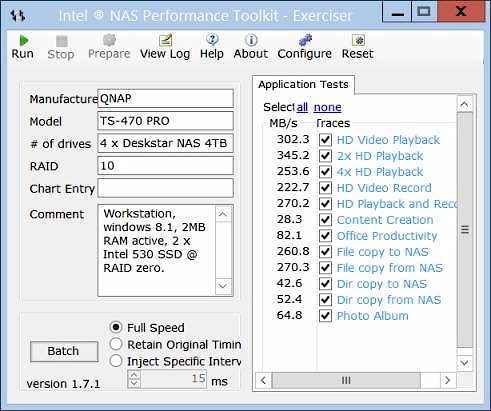The image size is (491, 411).
Task: Click the Prepare gear icon
Action: tap(109, 40)
